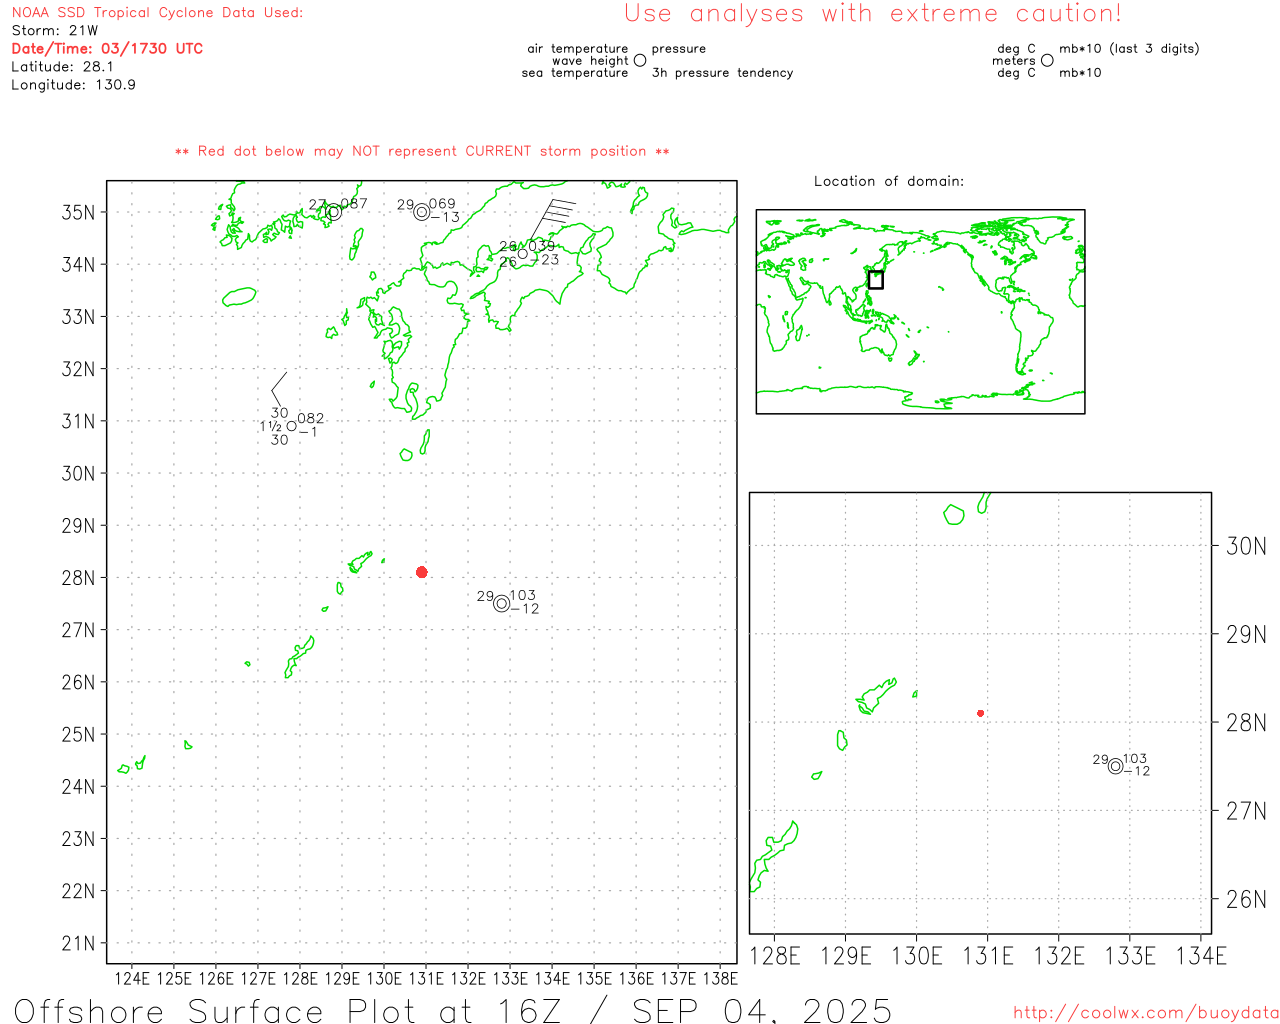Click the 'Longitude: 130.9' line
The width and height of the screenshot is (1280, 1024).
(73, 85)
